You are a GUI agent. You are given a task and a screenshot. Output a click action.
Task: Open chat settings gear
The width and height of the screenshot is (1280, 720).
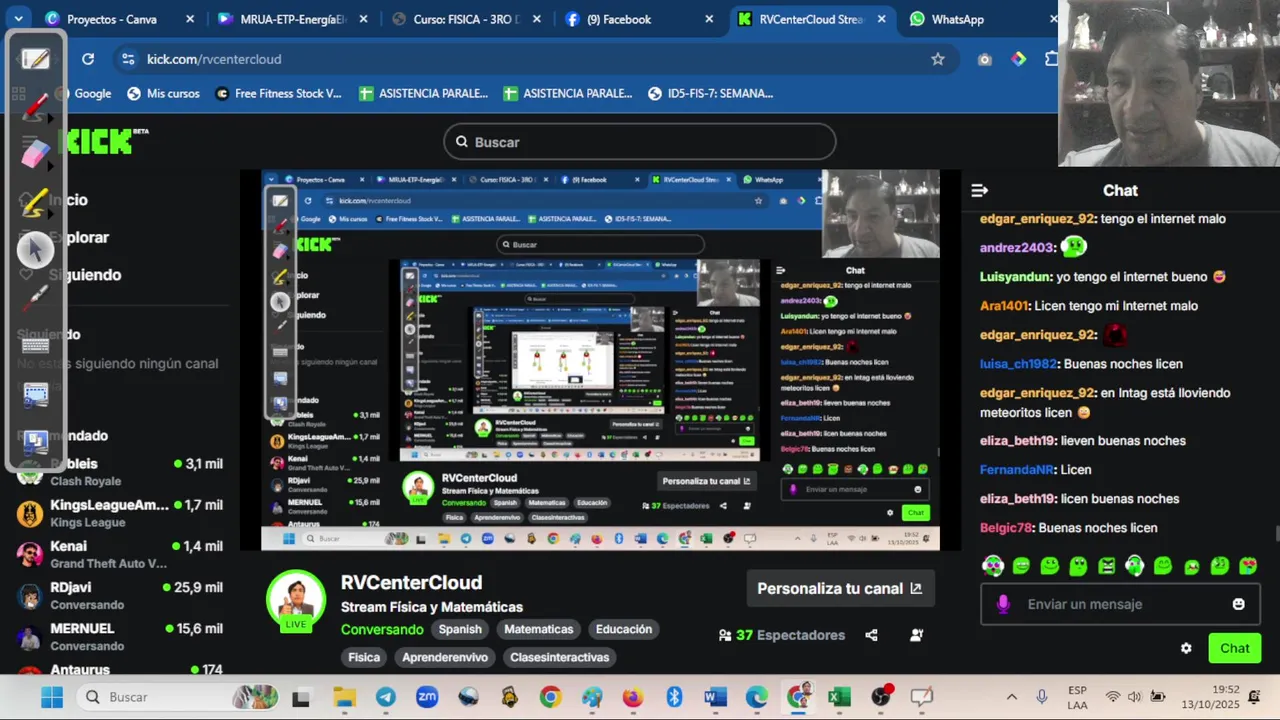point(1186,648)
